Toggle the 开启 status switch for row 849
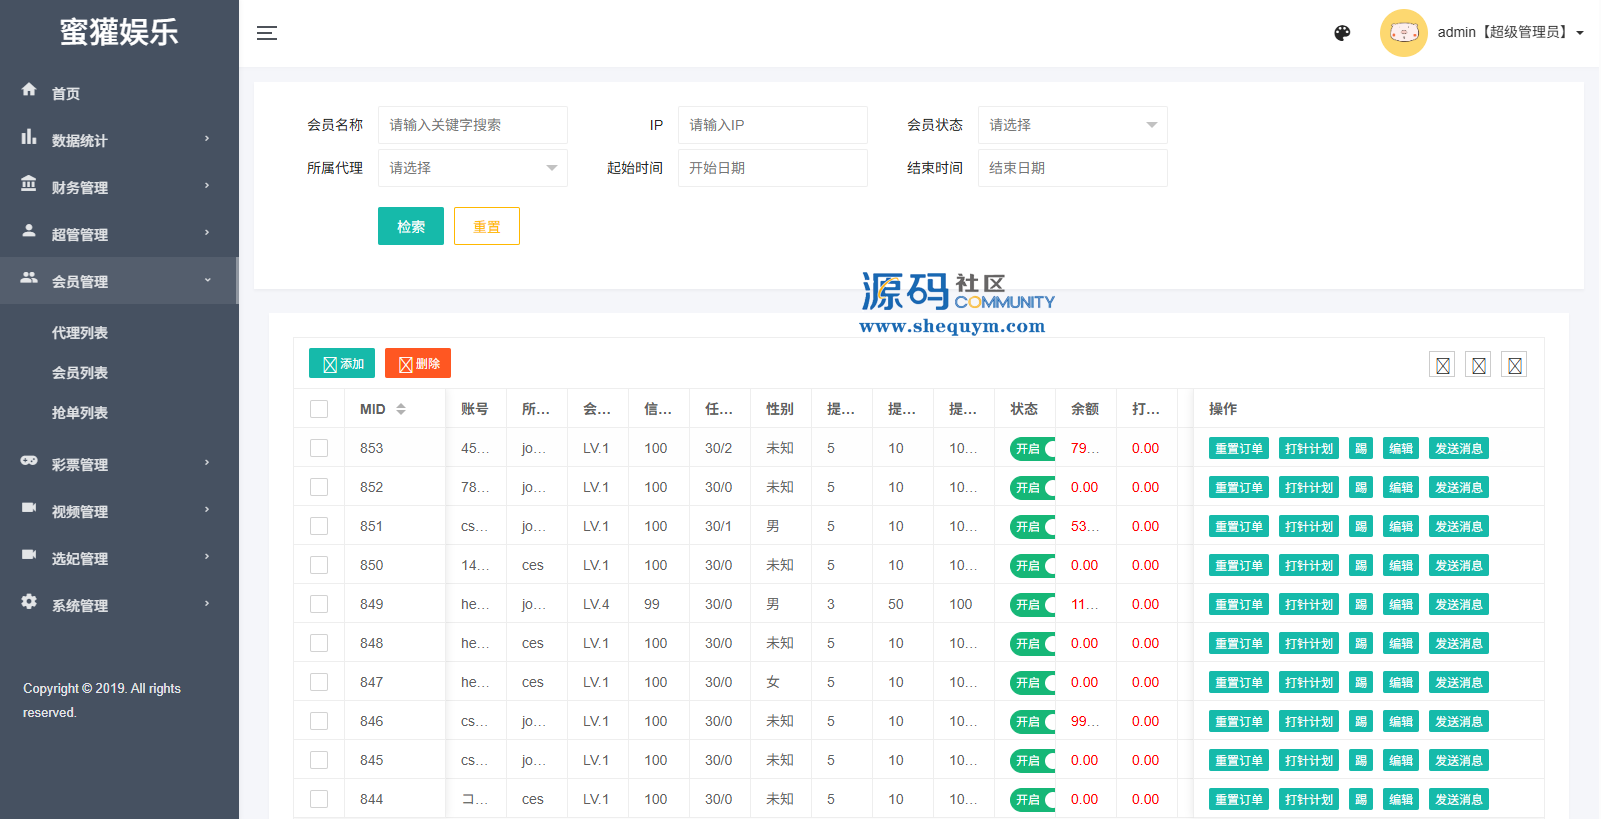The width and height of the screenshot is (1601, 819). click(1032, 605)
